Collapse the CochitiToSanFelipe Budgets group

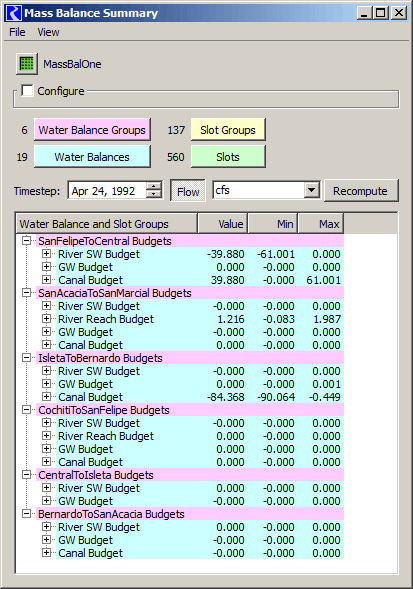(26, 410)
